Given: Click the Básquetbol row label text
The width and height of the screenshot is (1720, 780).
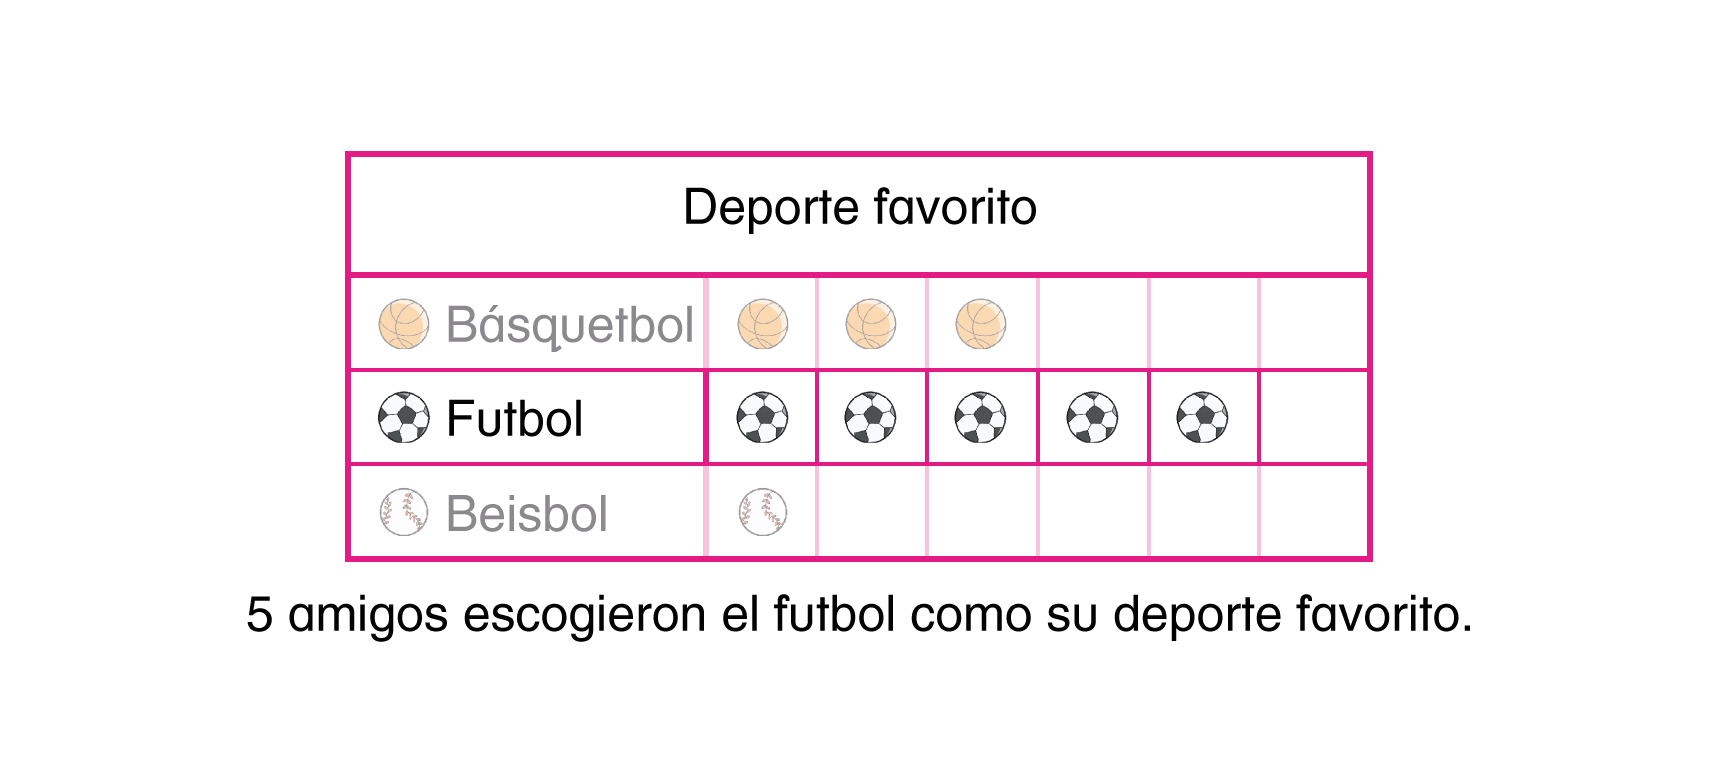Looking at the screenshot, I should tap(569, 325).
